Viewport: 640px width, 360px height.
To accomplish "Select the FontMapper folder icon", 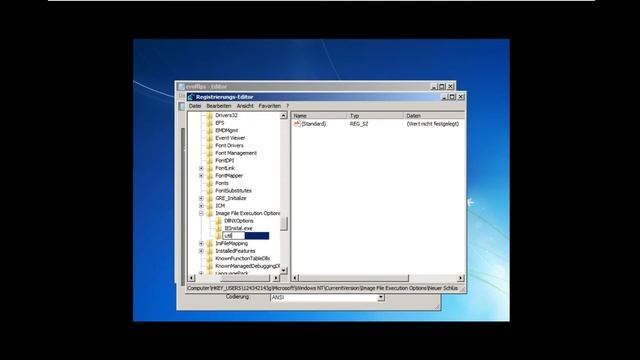I will pos(209,176).
